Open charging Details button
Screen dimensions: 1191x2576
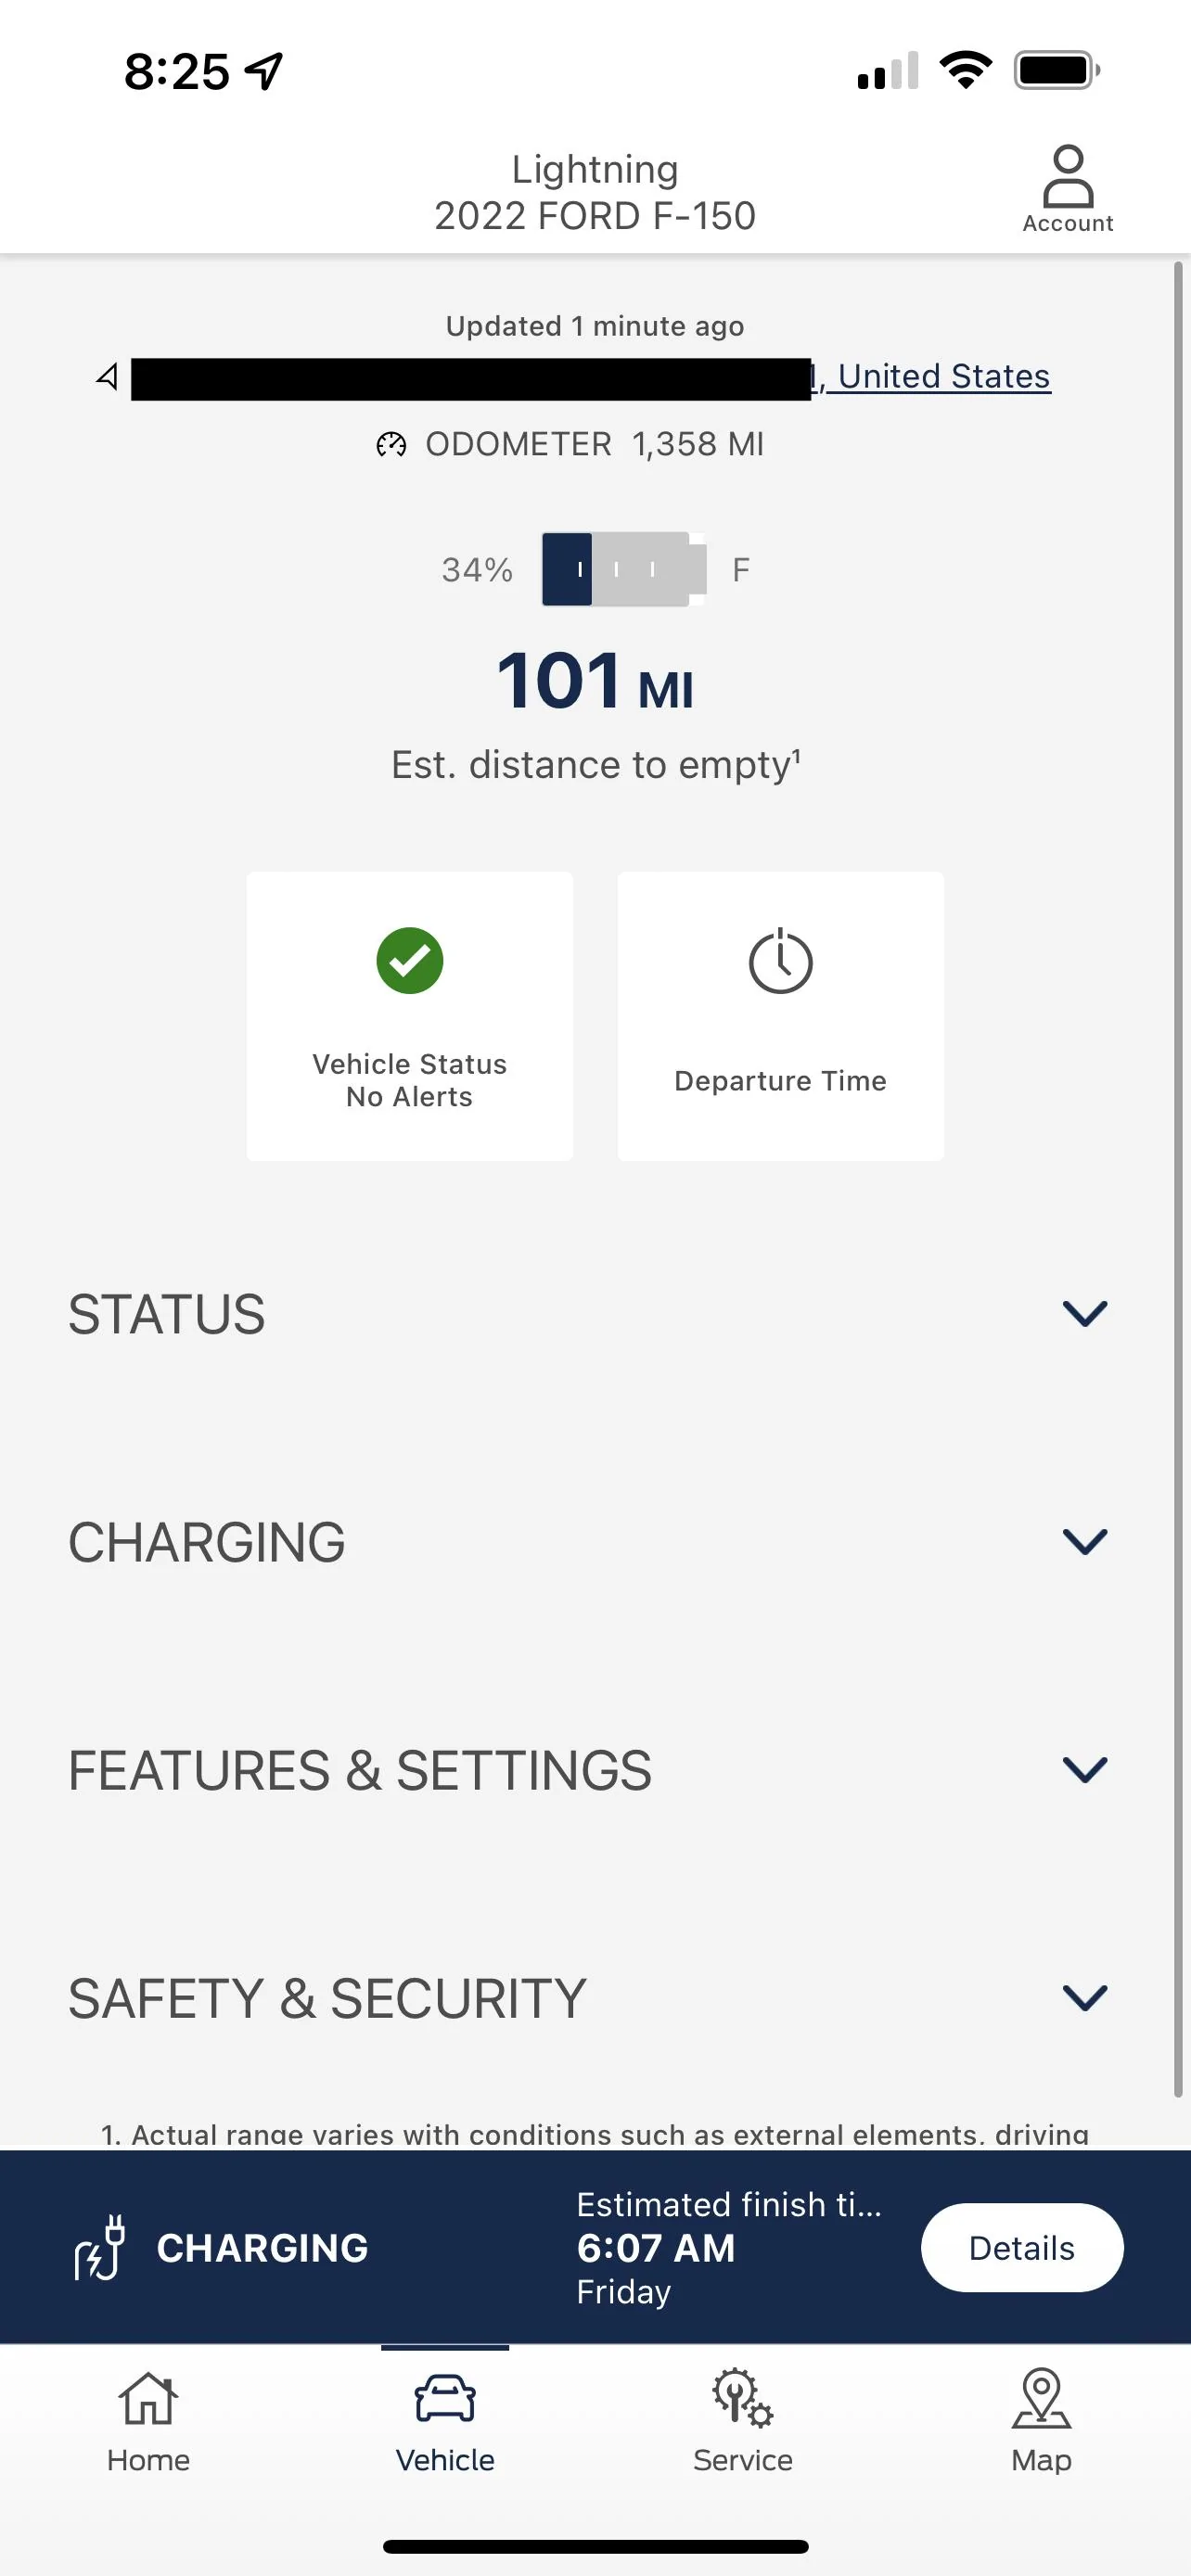coord(1021,2247)
